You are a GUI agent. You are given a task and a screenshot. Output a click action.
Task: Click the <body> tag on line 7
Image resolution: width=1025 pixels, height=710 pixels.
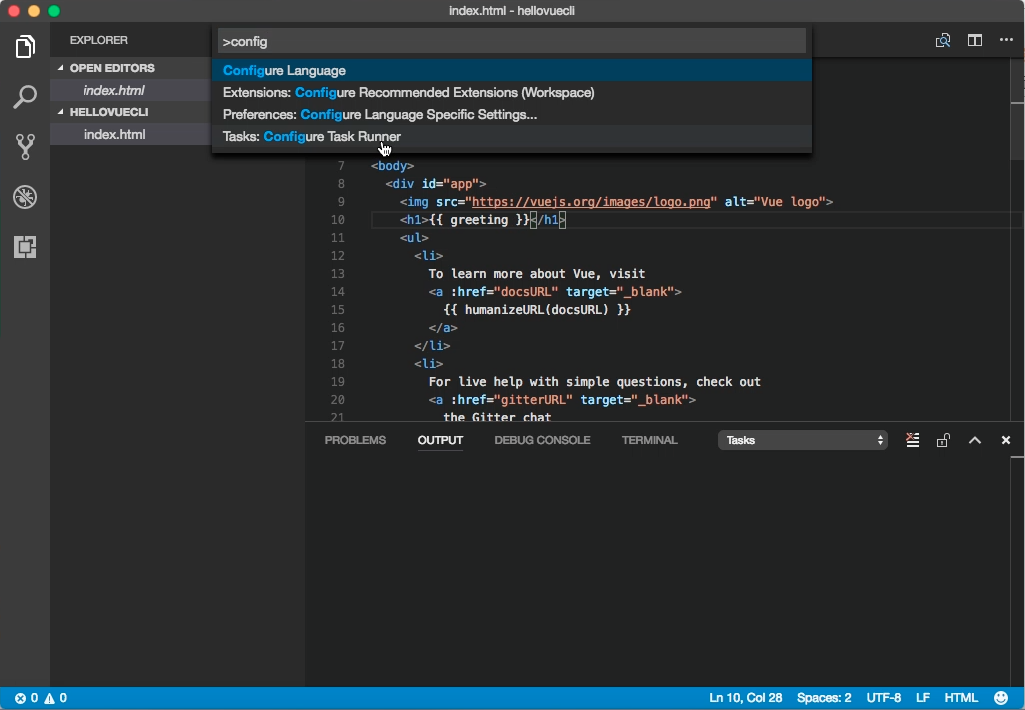point(392,166)
